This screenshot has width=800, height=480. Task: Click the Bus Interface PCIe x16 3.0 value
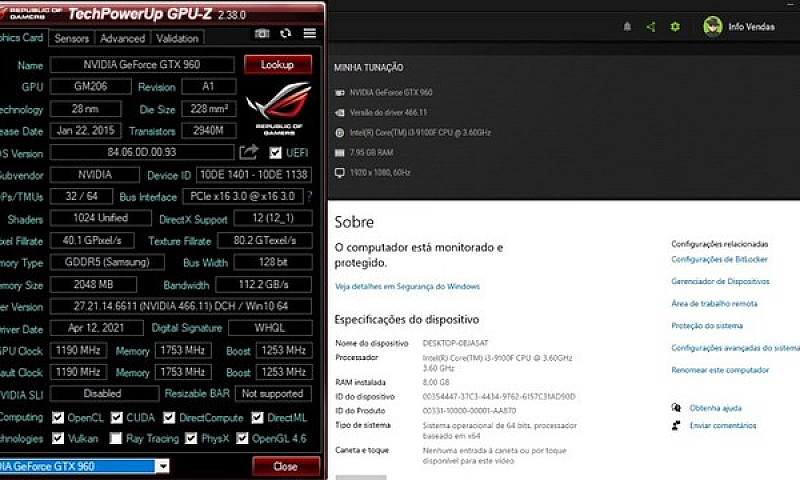(x=242, y=196)
